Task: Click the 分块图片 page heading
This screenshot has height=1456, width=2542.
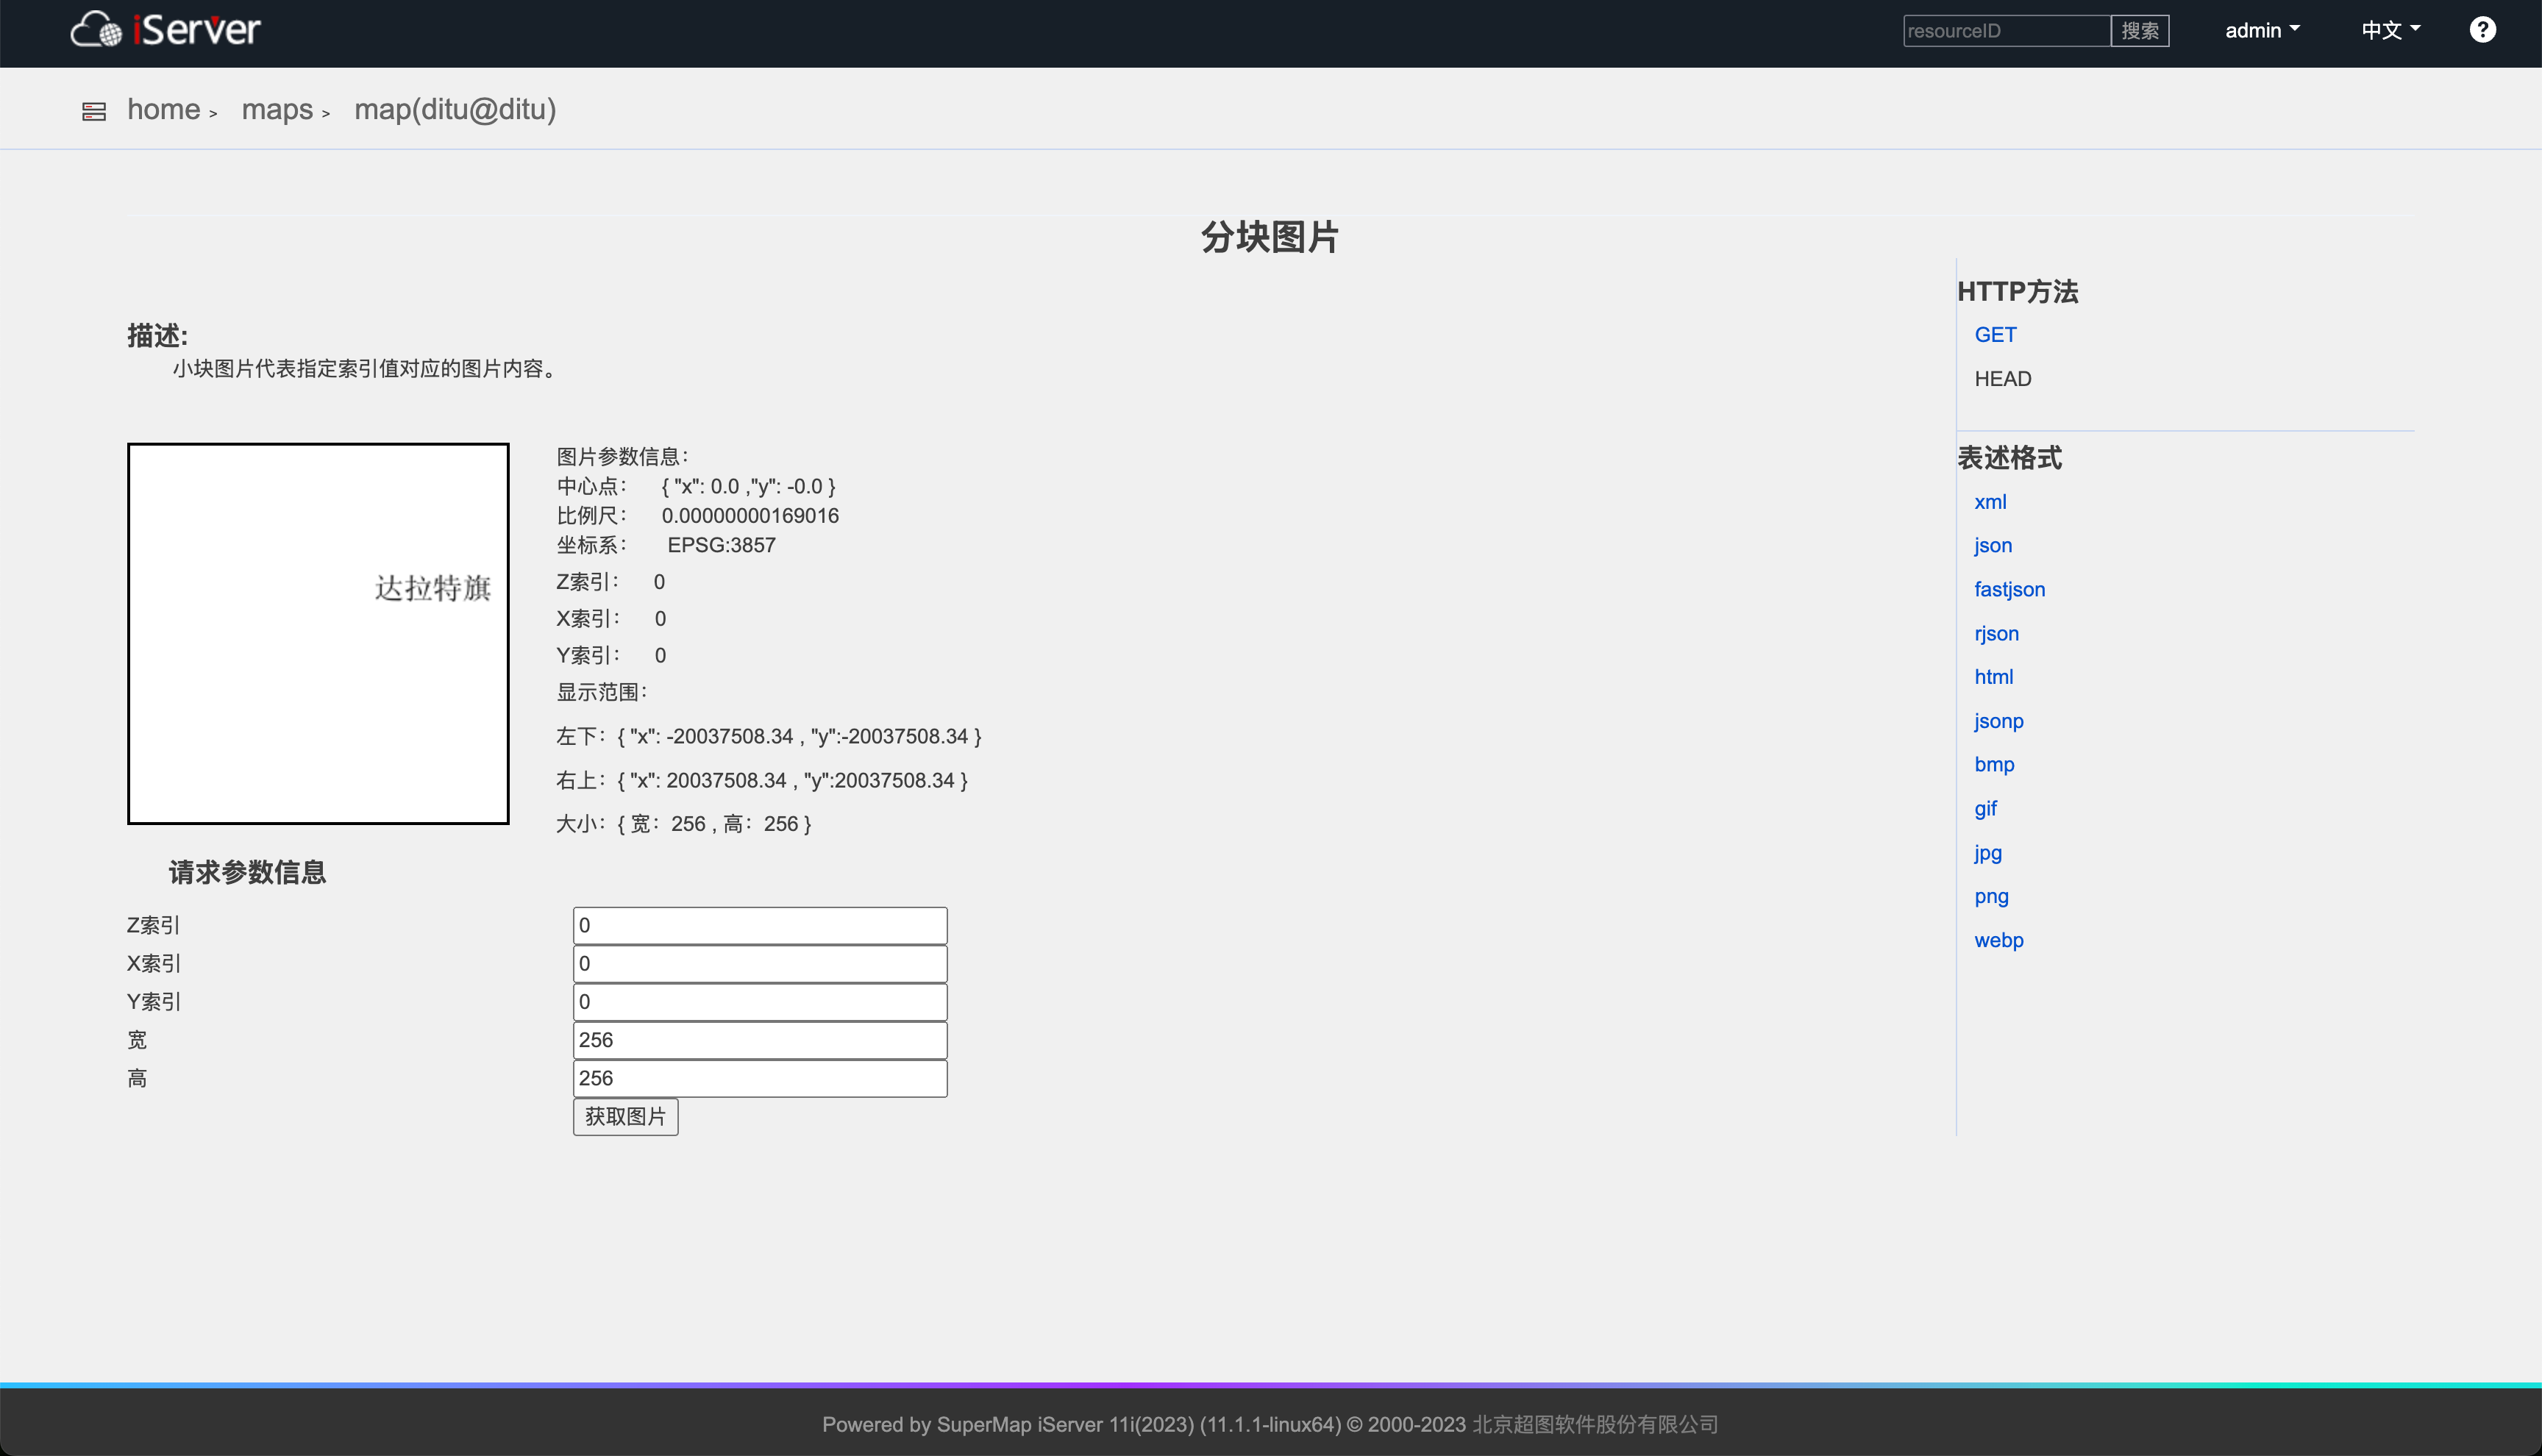Action: (x=1270, y=238)
